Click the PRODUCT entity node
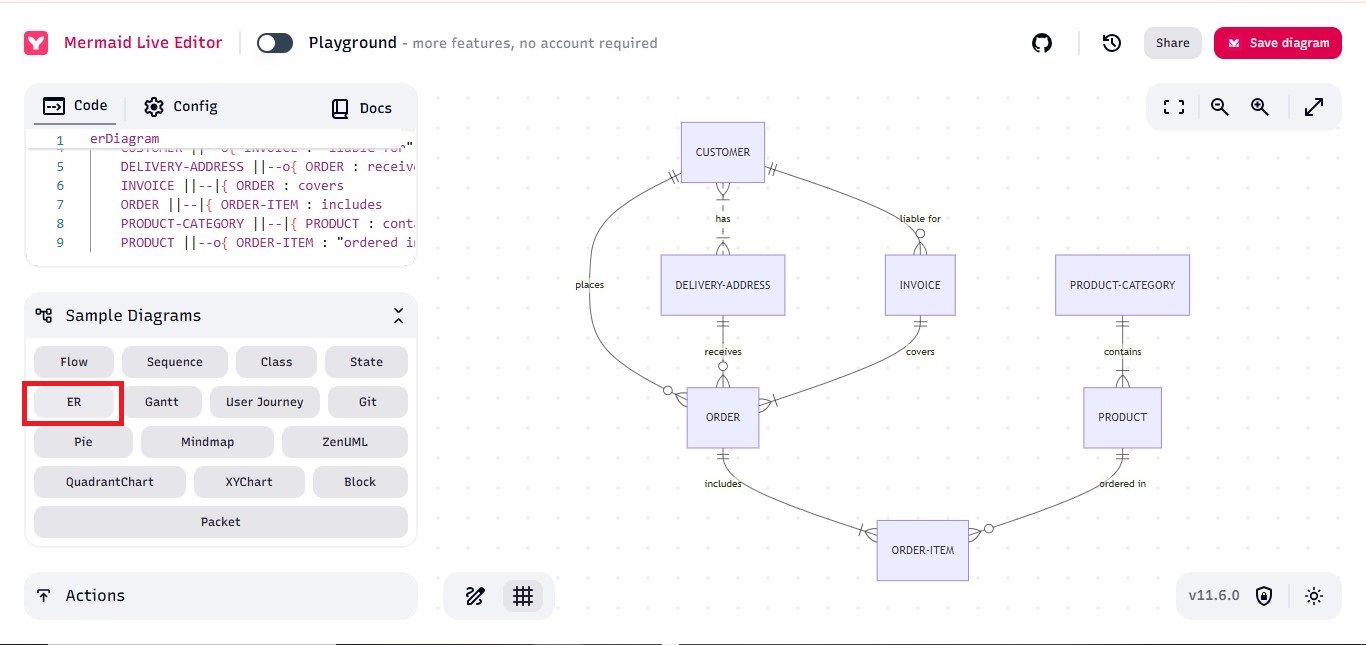 coord(1122,418)
